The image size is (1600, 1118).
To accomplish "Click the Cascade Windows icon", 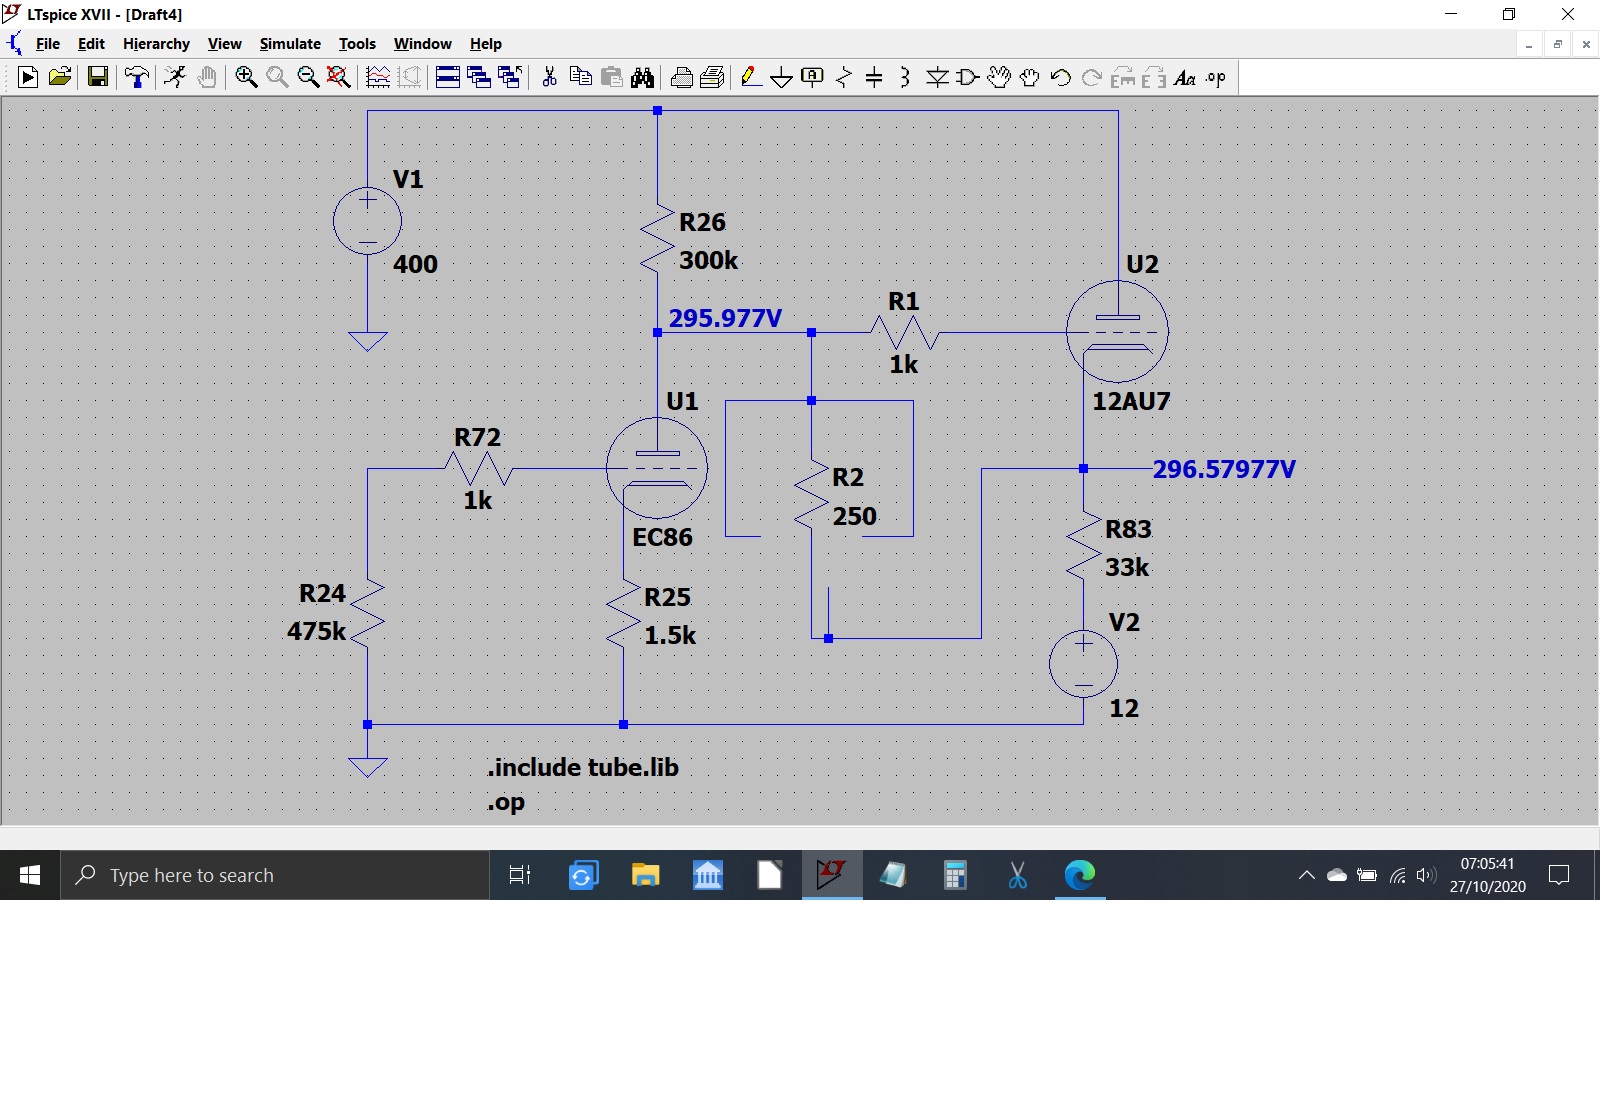I will 479,77.
